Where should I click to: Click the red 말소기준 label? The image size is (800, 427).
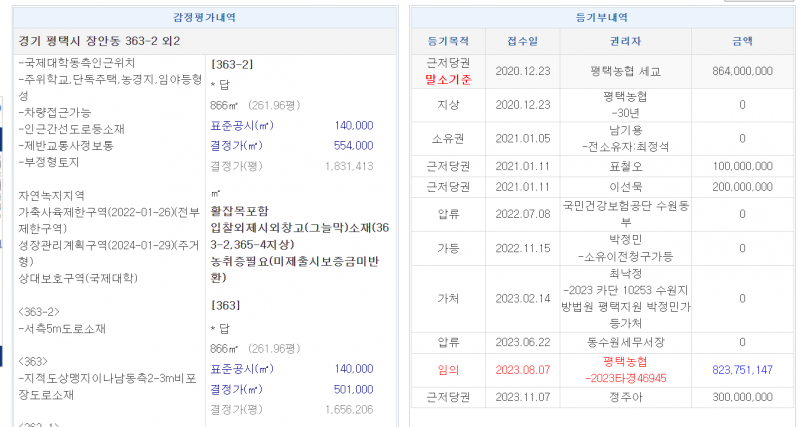[x=447, y=78]
